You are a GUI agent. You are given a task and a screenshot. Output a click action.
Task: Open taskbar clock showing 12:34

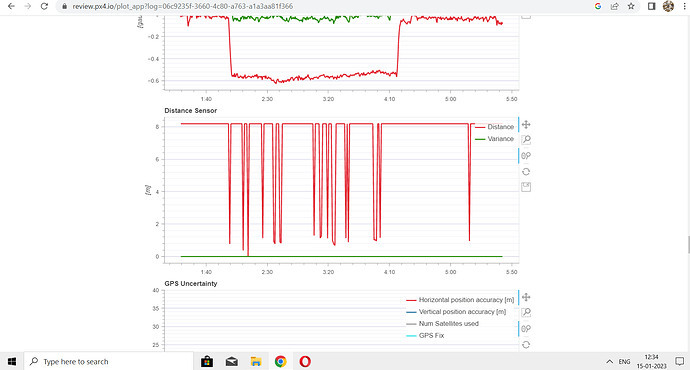coord(652,361)
